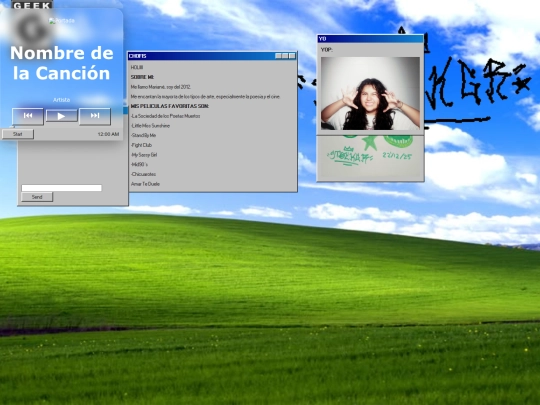Select the 'Stand By Me' entry

(x=143, y=135)
